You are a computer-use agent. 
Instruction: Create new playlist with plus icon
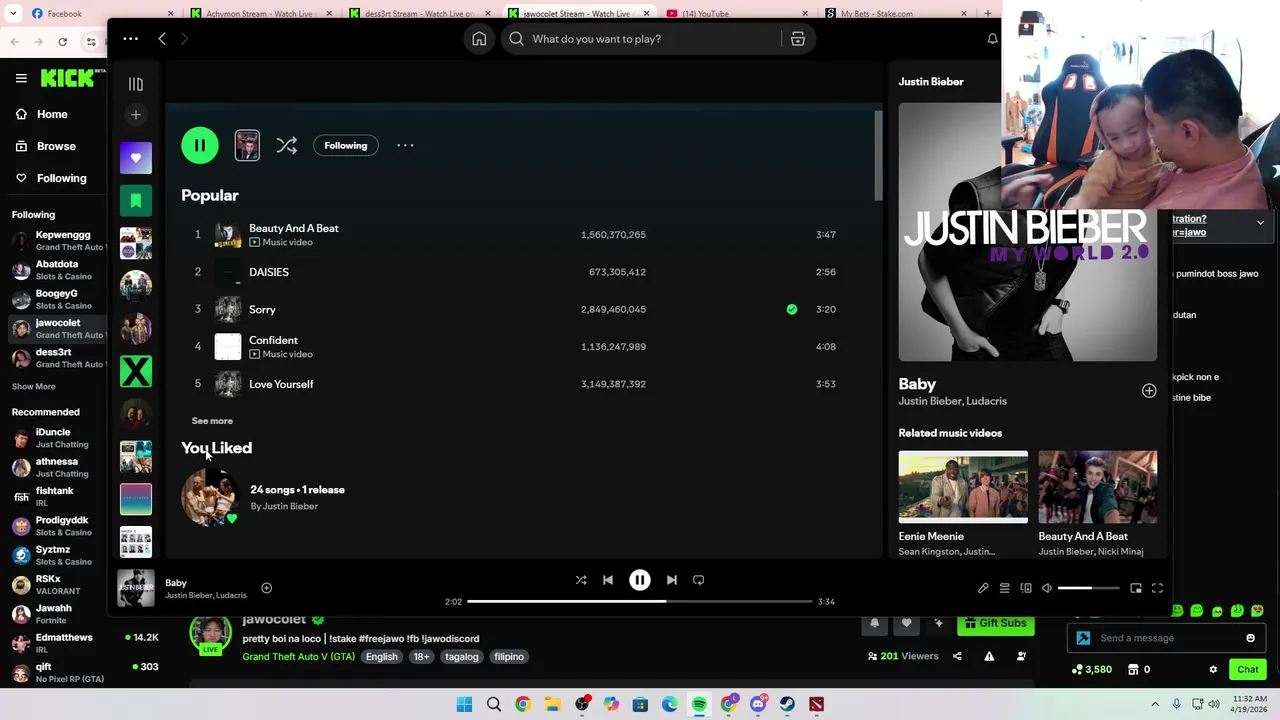pos(136,115)
